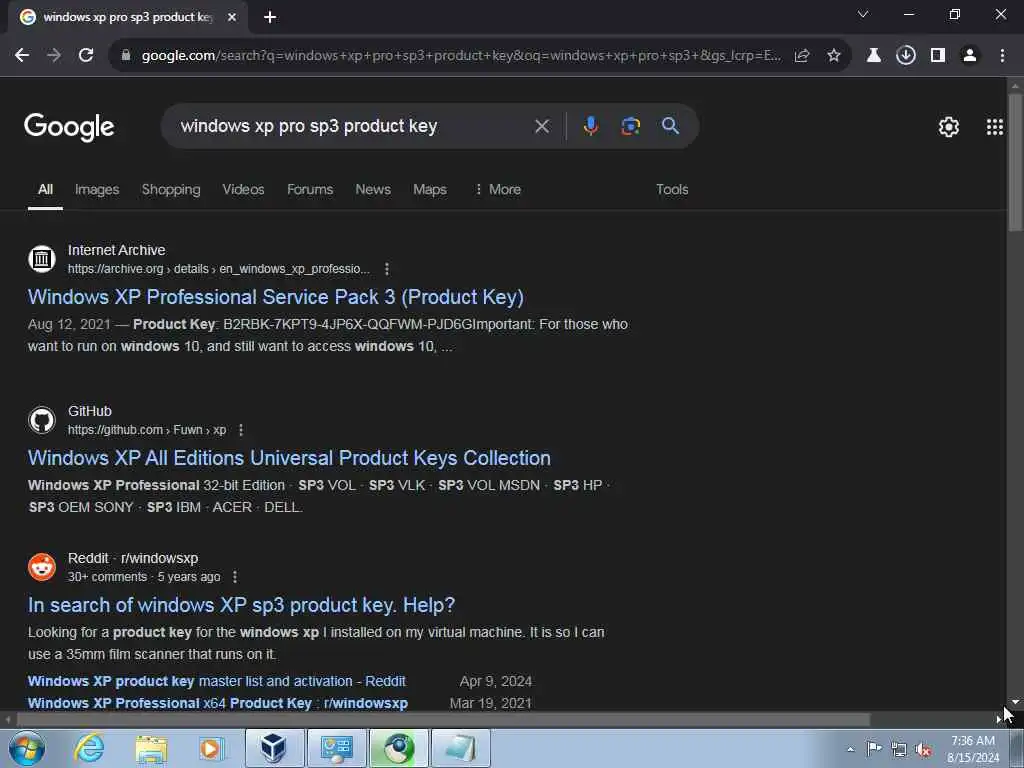Open the Action Center flag icon
The height and width of the screenshot is (768, 1024).
click(x=873, y=748)
